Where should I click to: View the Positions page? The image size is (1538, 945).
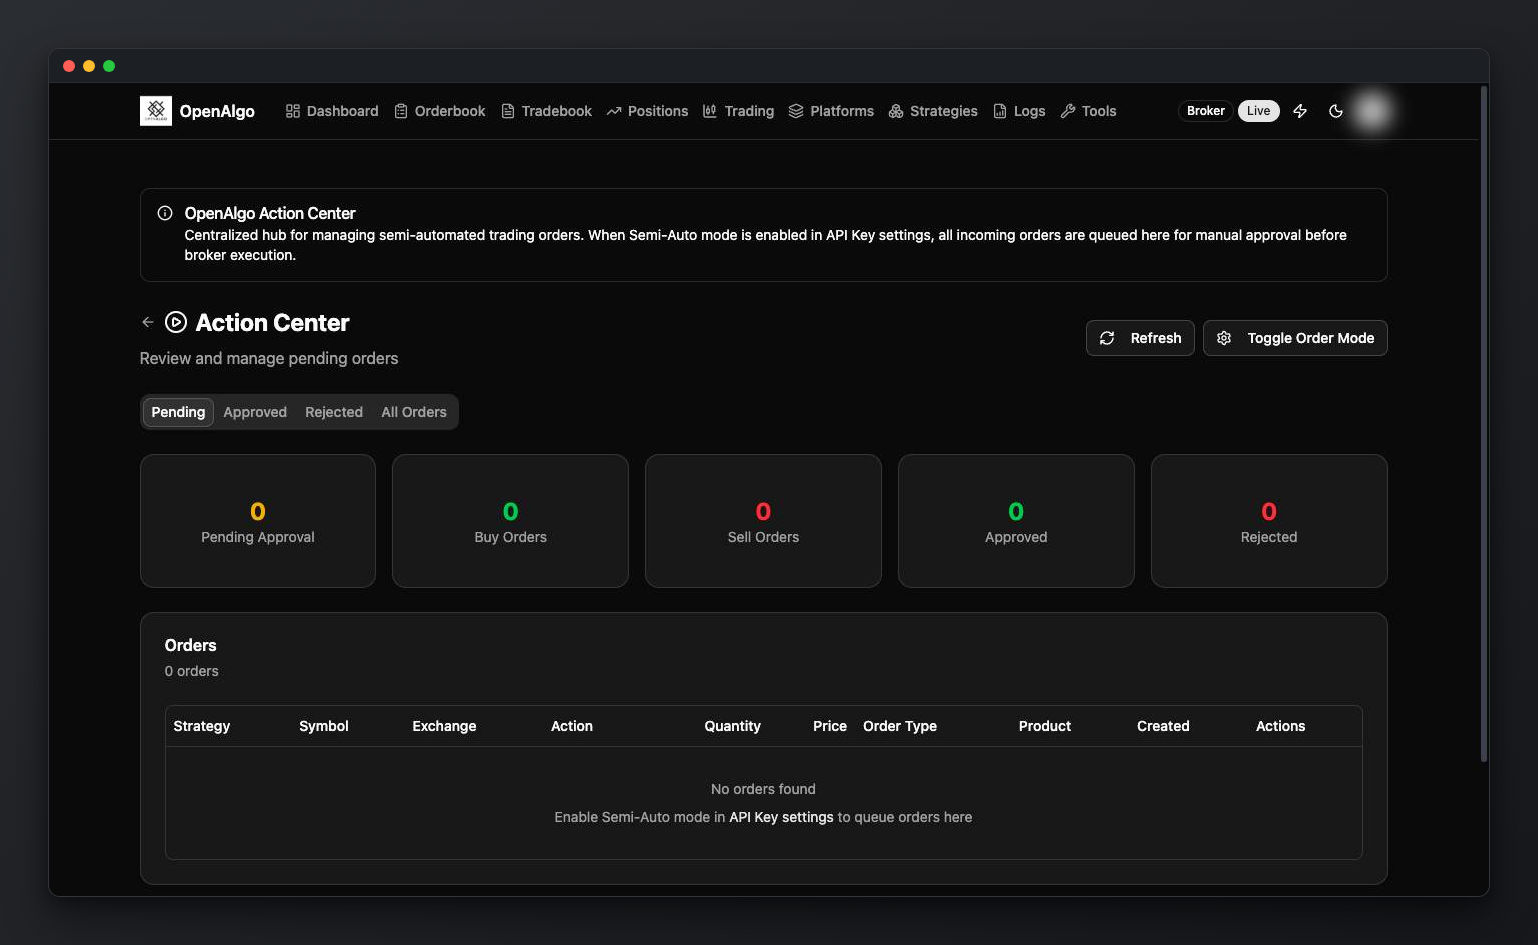click(647, 111)
